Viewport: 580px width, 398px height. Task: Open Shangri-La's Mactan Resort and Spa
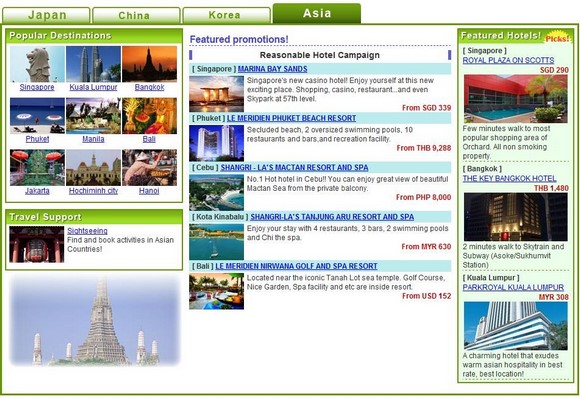tap(294, 167)
